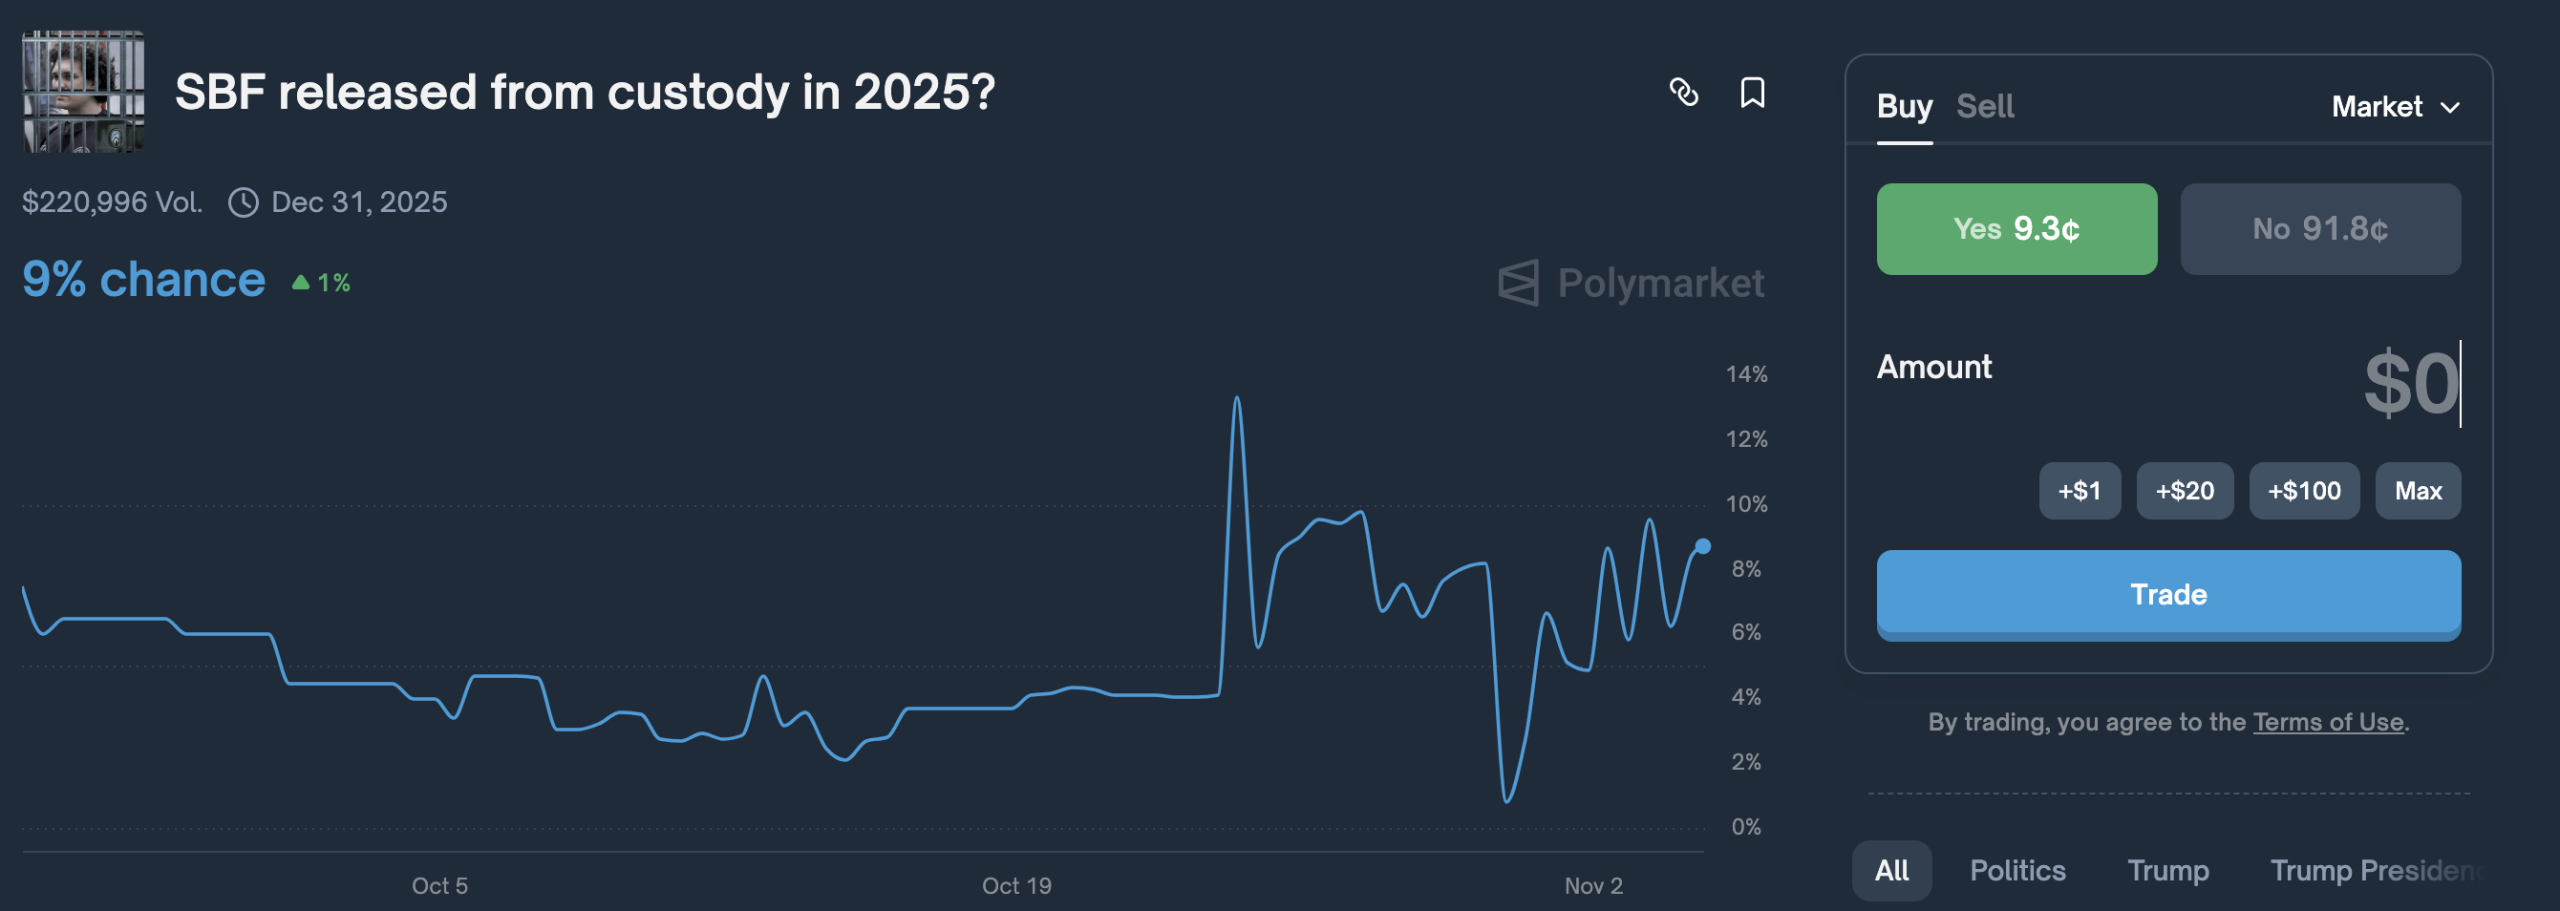Add $100 to the amount

tap(2304, 491)
